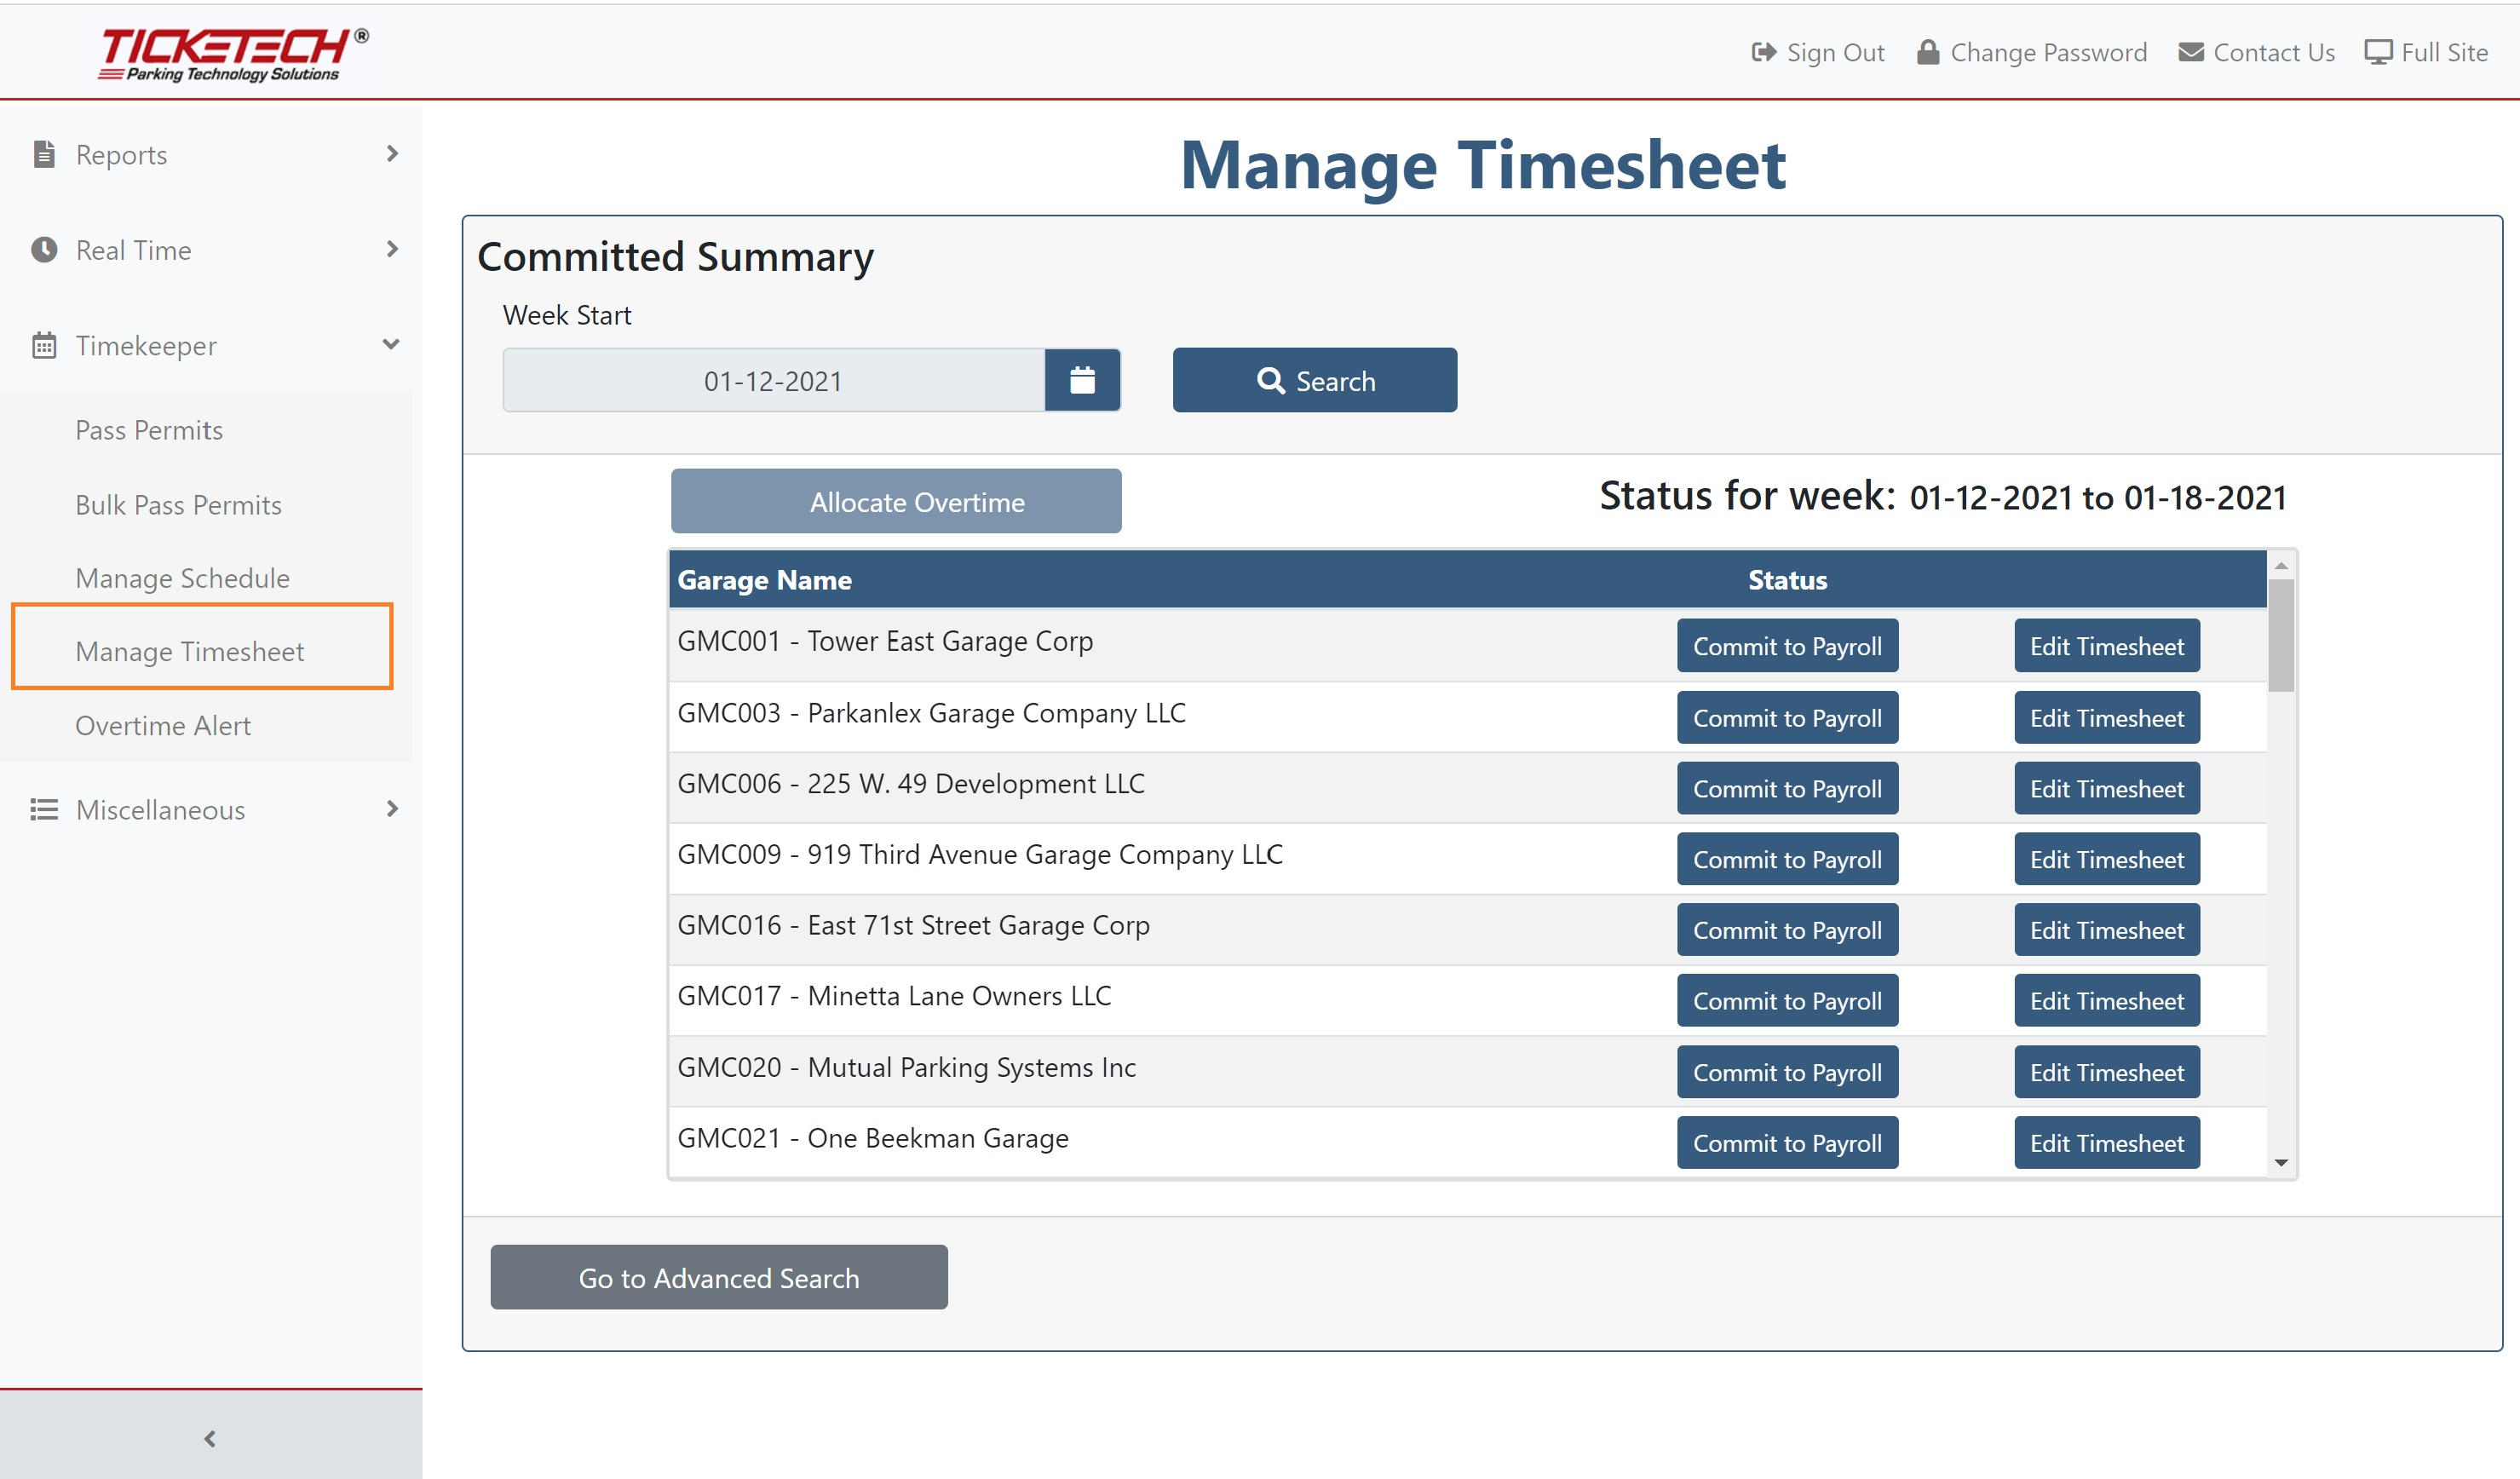Open the Overtime Alert menu item
The width and height of the screenshot is (2520, 1479).
point(163,725)
